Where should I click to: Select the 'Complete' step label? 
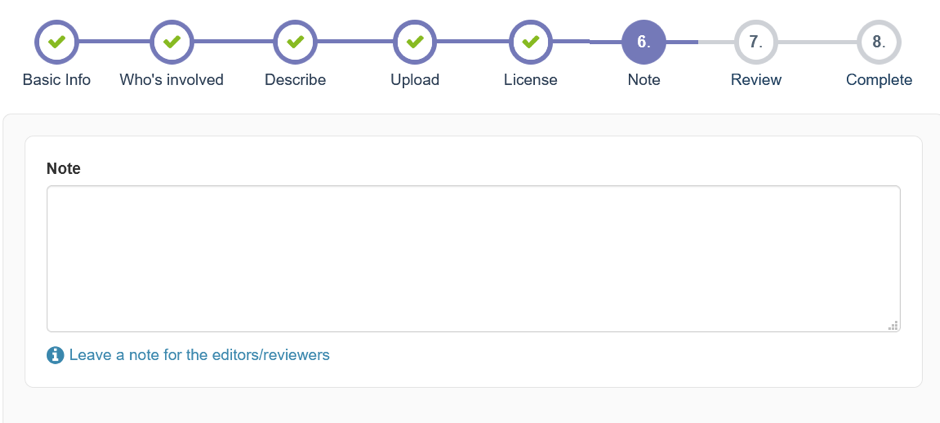pyautogui.click(x=879, y=80)
